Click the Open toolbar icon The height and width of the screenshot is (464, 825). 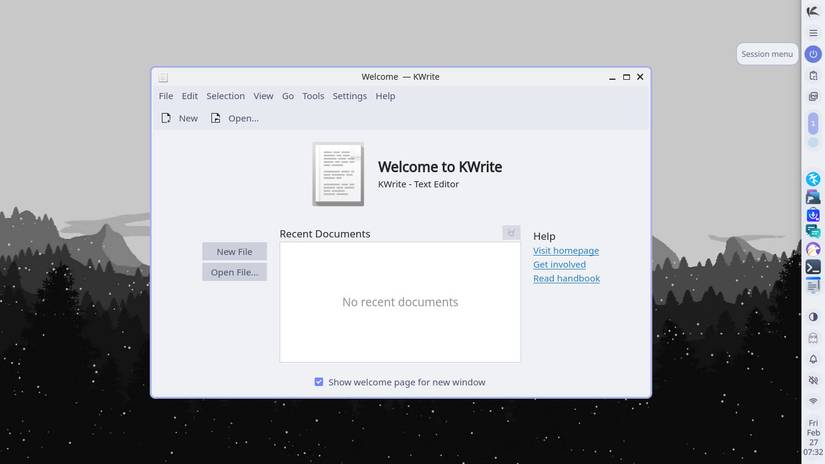pyautogui.click(x=215, y=118)
